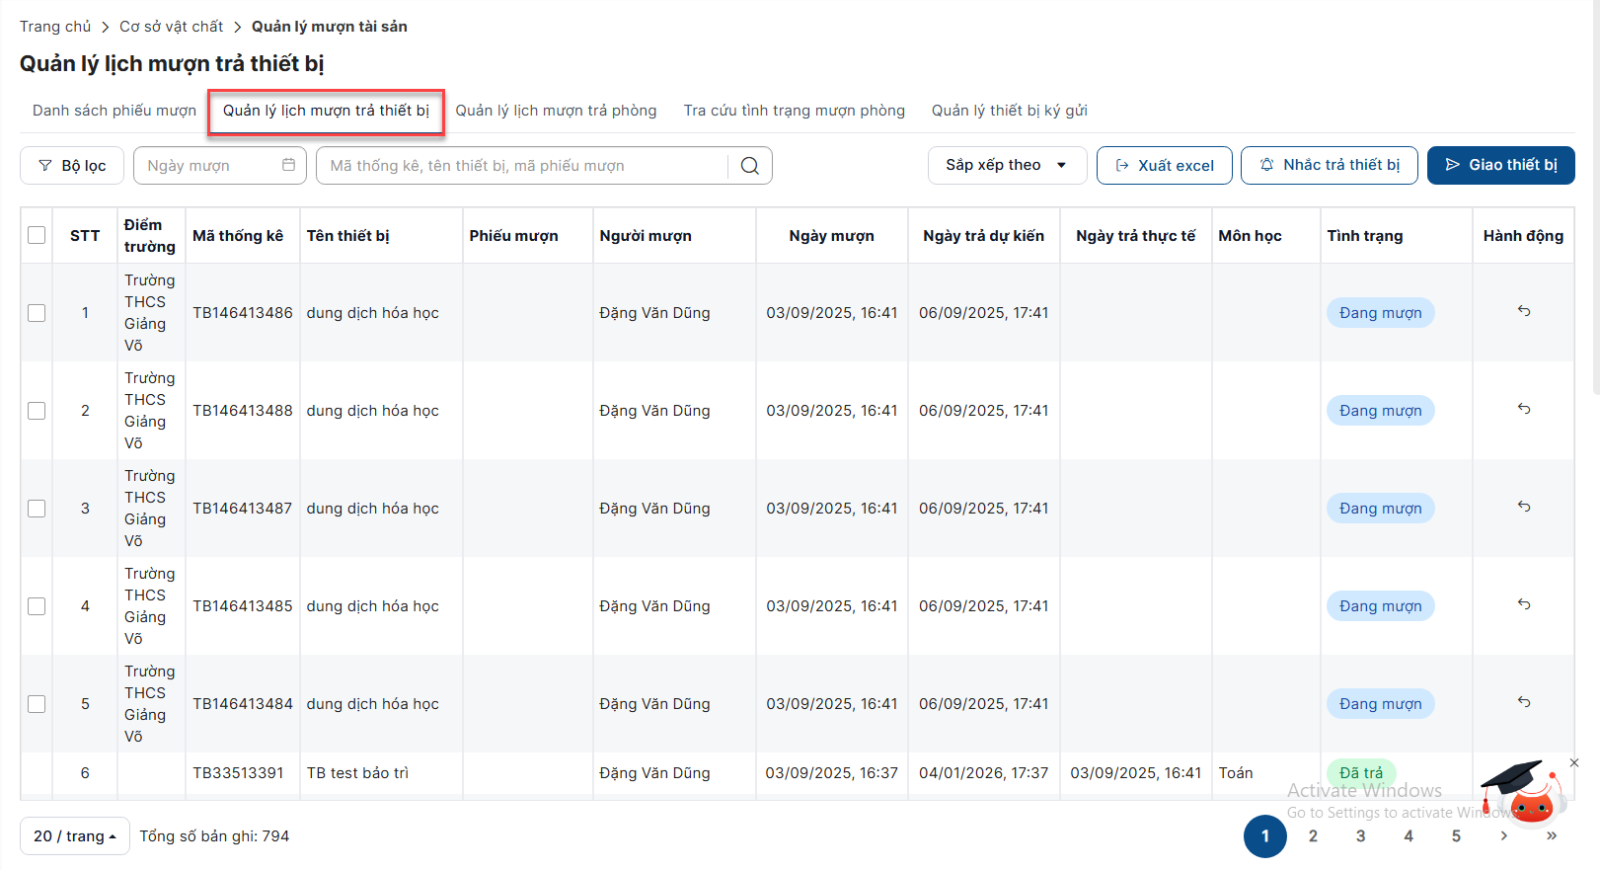Screen dimensions: 1600x870
Task: Toggle the select-all header checkbox
Action: pyautogui.click(x=37, y=235)
